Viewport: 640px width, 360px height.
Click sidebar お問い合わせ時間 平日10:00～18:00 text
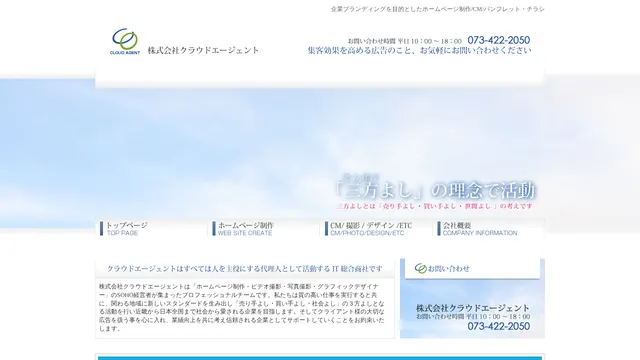click(x=473, y=316)
